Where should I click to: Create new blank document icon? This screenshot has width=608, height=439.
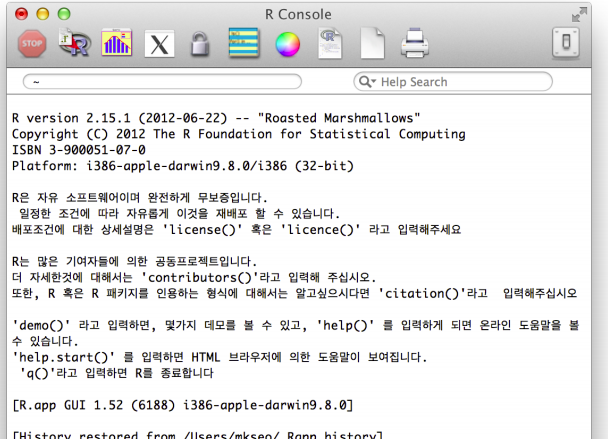[372, 43]
